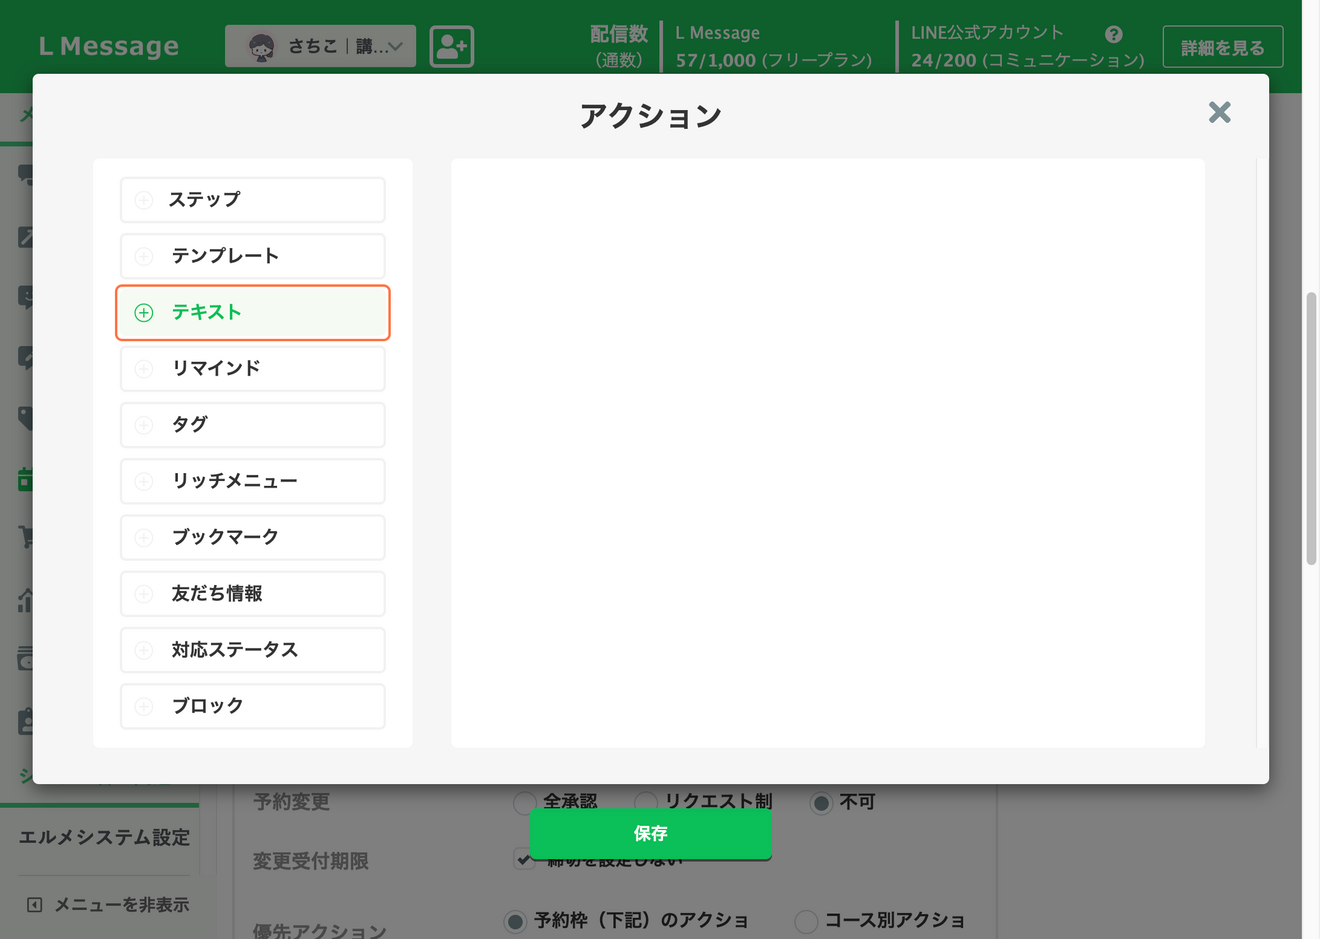Select the highlighted テキスト action's plus icon
The width and height of the screenshot is (1320, 939).
tap(144, 312)
